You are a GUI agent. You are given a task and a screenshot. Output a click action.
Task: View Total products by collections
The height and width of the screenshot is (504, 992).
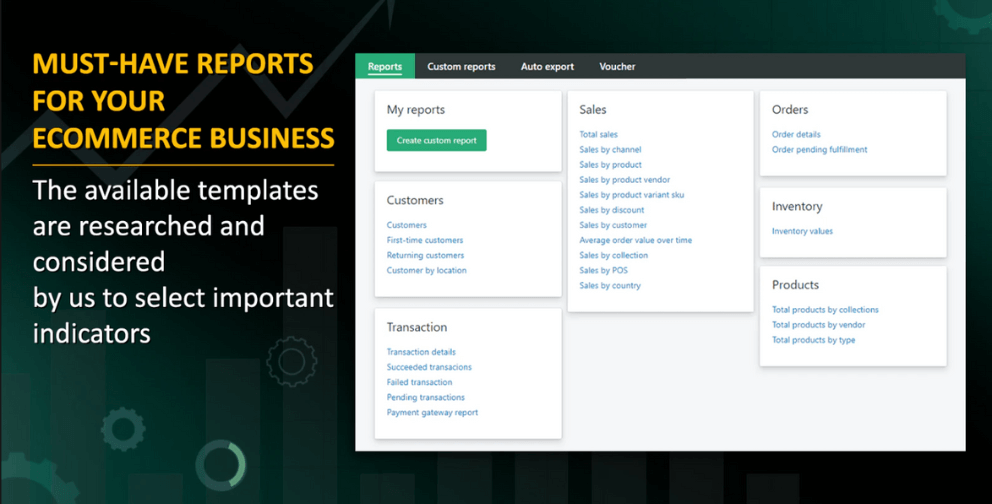click(x=825, y=310)
